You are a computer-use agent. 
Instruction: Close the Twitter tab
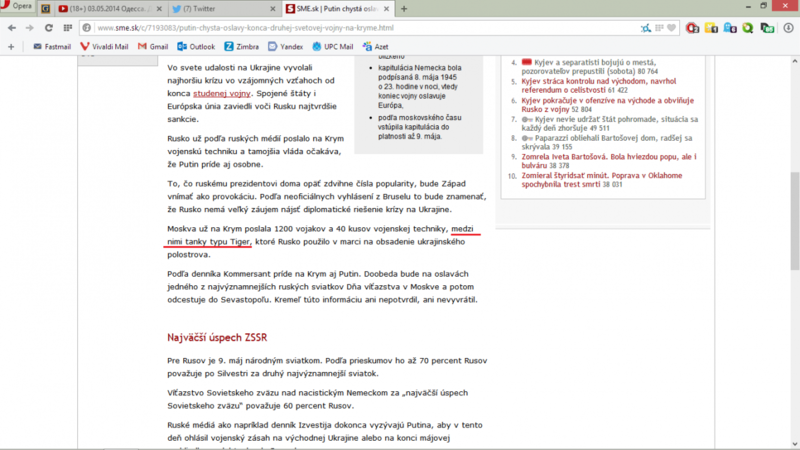pyautogui.click(x=273, y=9)
